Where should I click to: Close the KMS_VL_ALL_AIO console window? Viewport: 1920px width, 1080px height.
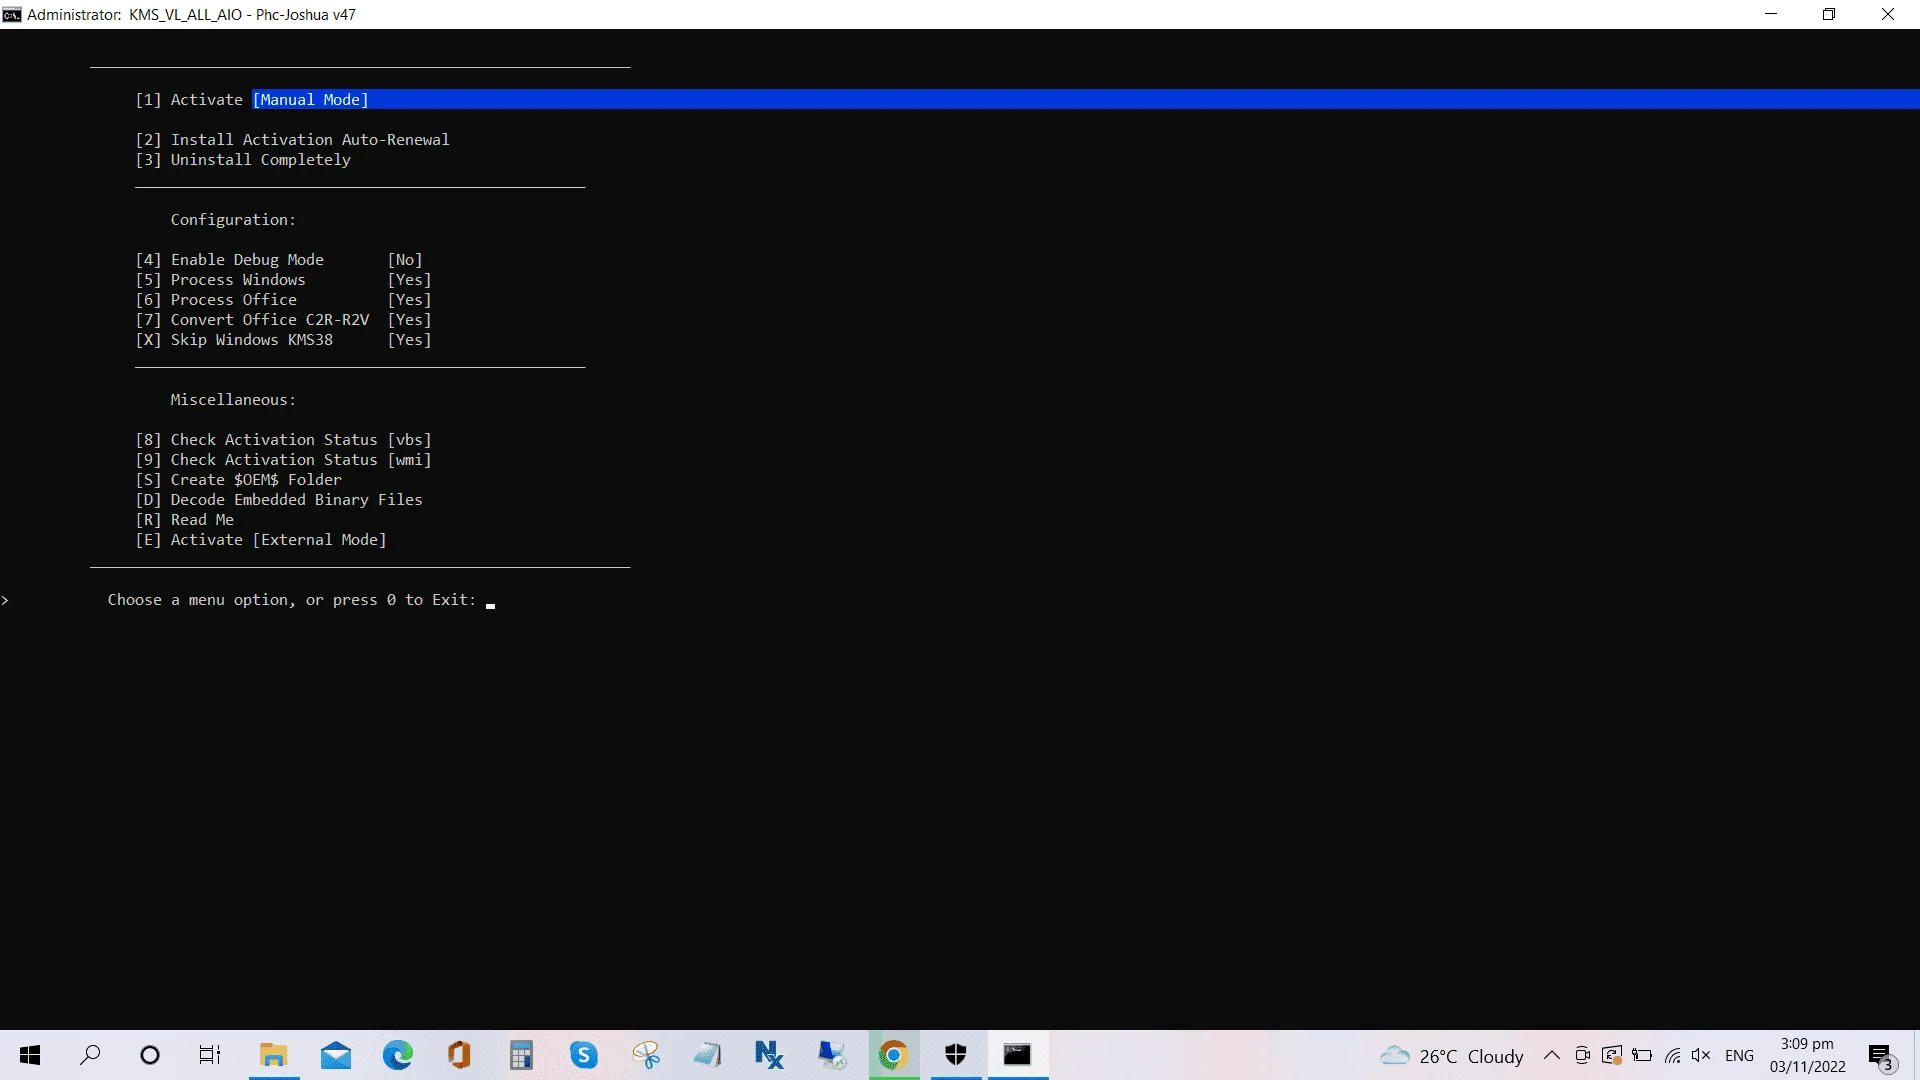point(1888,14)
